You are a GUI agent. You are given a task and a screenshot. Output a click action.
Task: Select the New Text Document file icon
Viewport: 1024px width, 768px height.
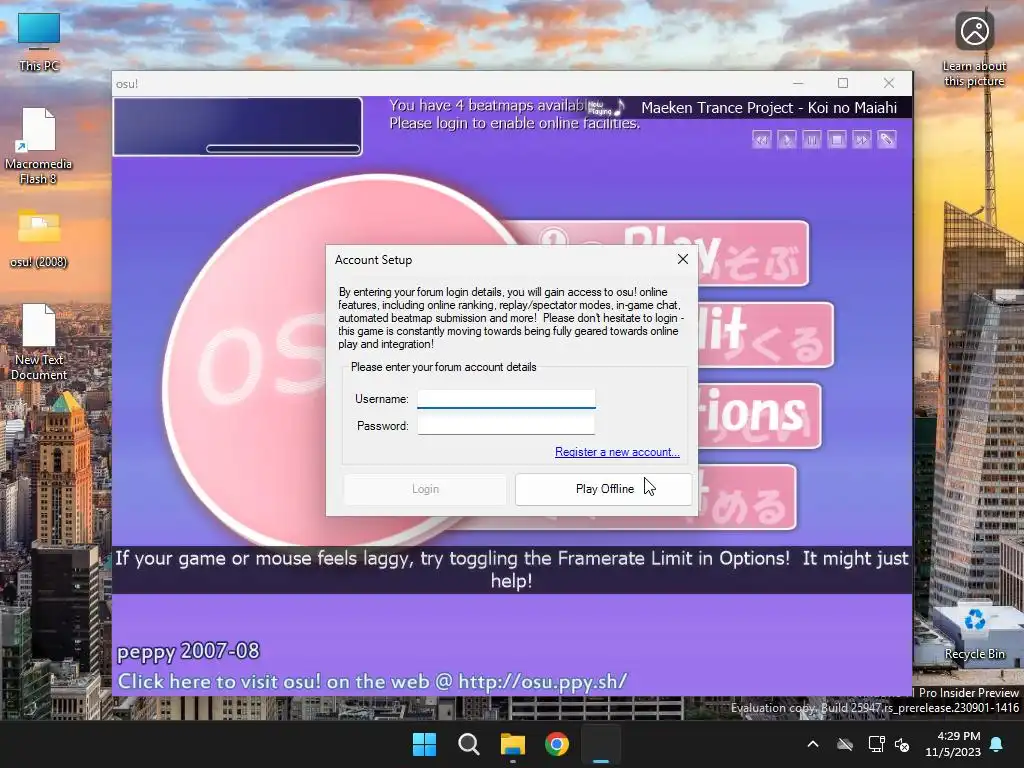pyautogui.click(x=39, y=342)
